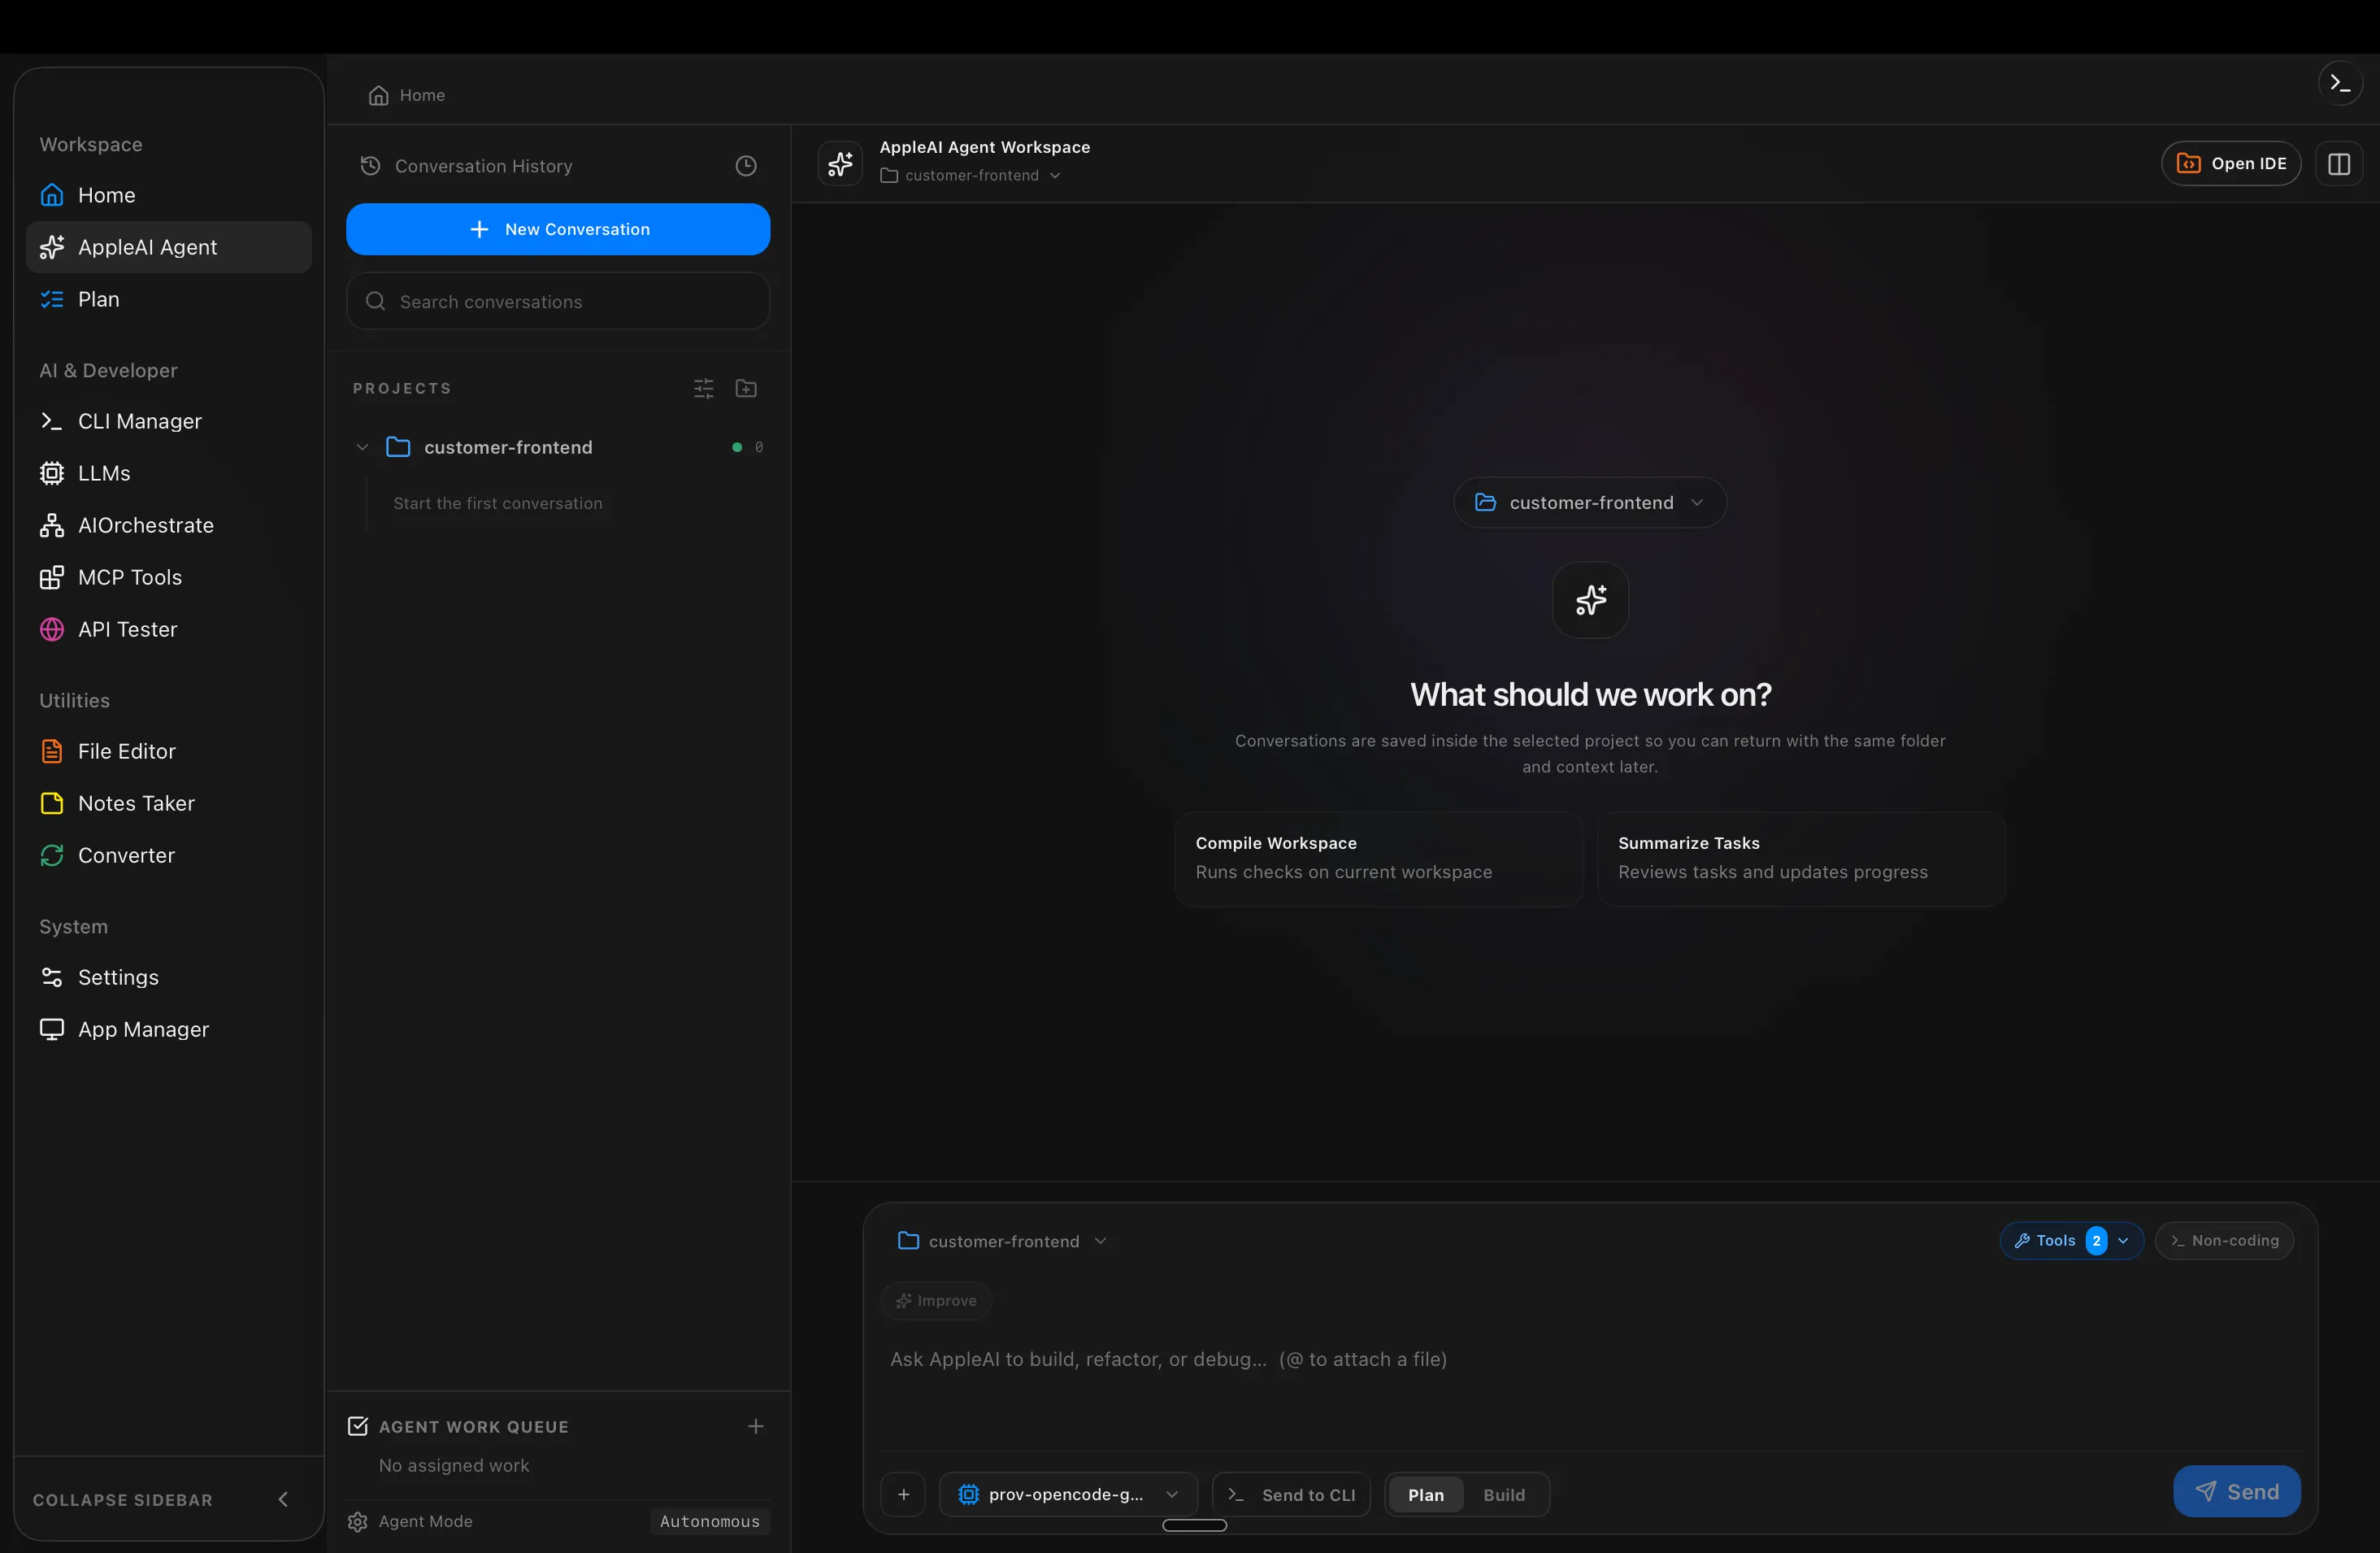Switch to Build mode
The height and width of the screenshot is (1553, 2380).
coord(1503,1494)
